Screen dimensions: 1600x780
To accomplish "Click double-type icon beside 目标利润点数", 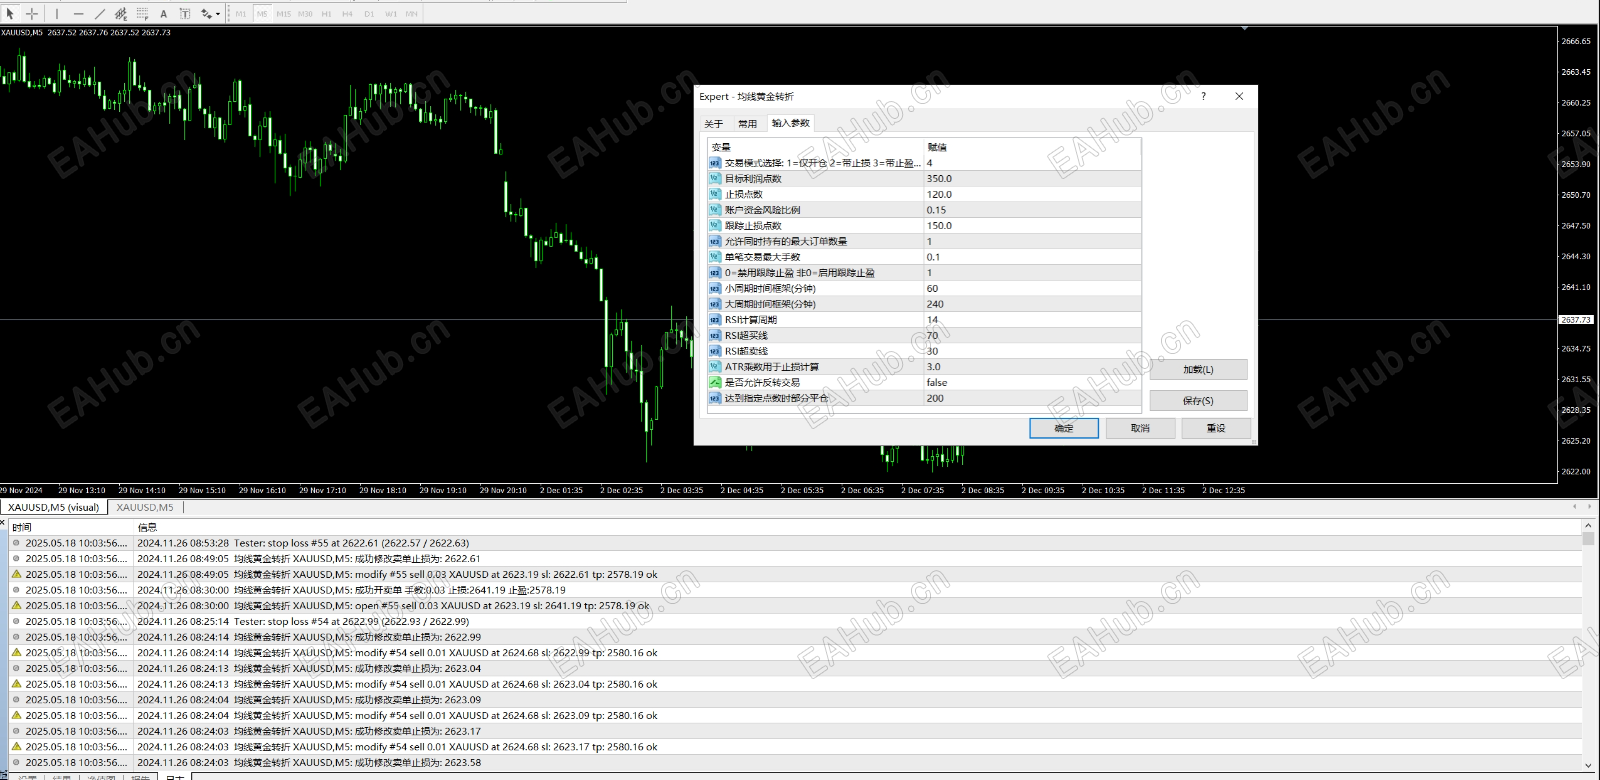I will (715, 179).
